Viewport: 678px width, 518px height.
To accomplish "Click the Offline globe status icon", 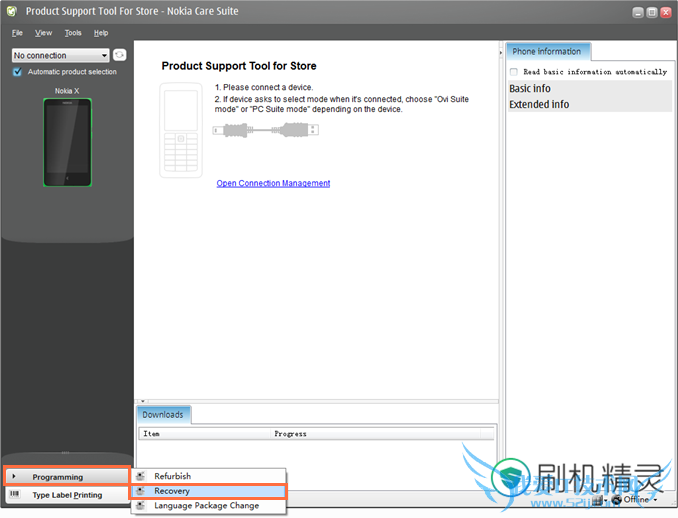I will (616, 500).
